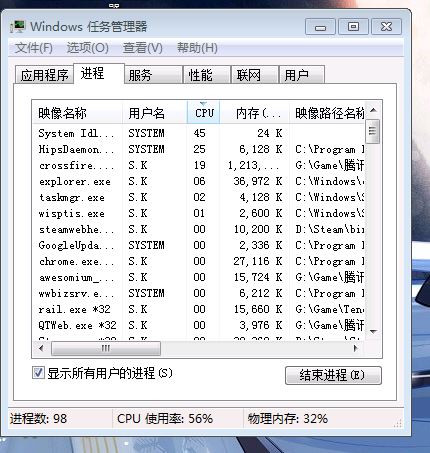Open the 帮助(H) menu

coord(197,48)
